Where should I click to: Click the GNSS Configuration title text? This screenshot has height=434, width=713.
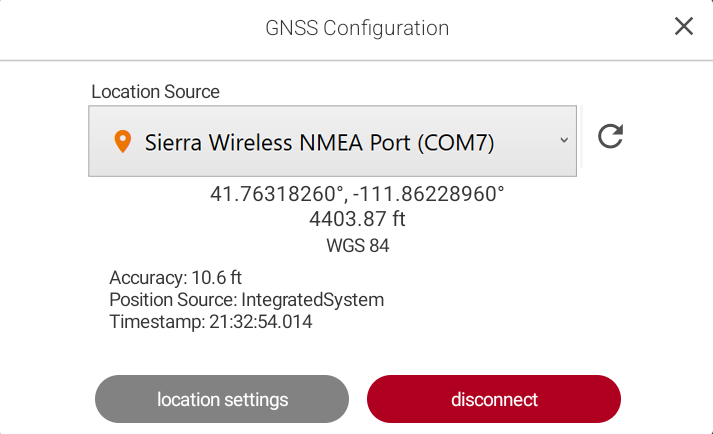(x=357, y=27)
